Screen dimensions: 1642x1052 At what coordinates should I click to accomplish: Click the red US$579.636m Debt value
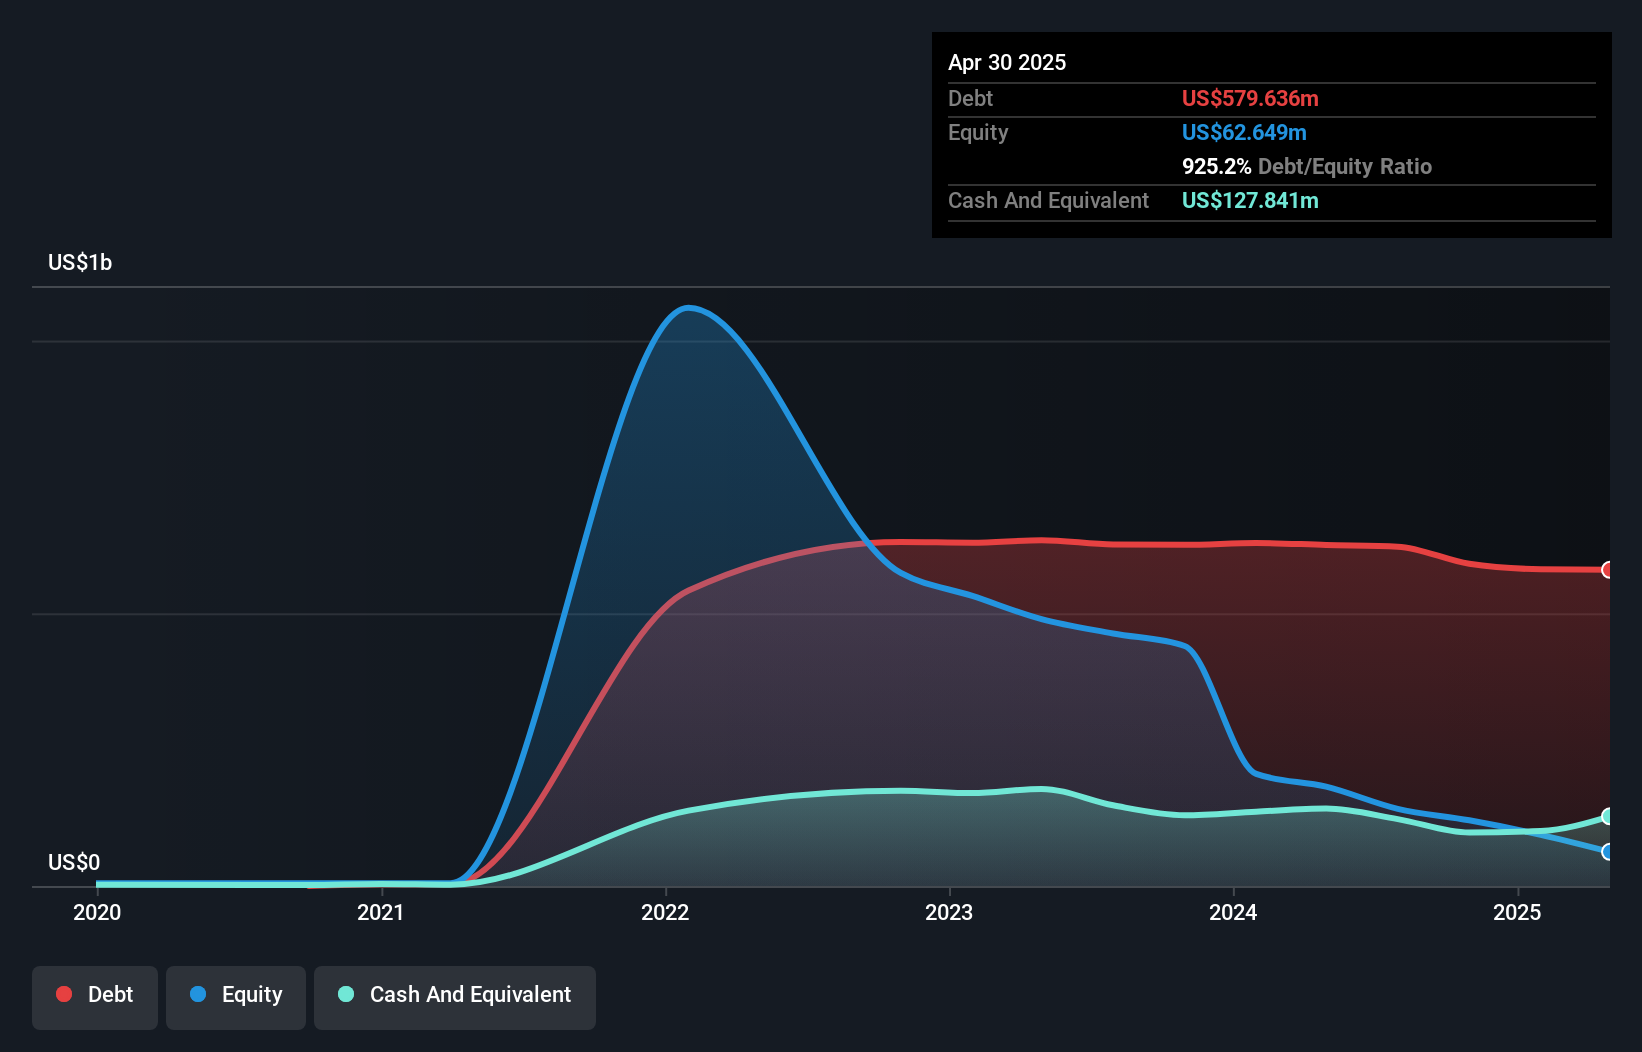point(1250,98)
